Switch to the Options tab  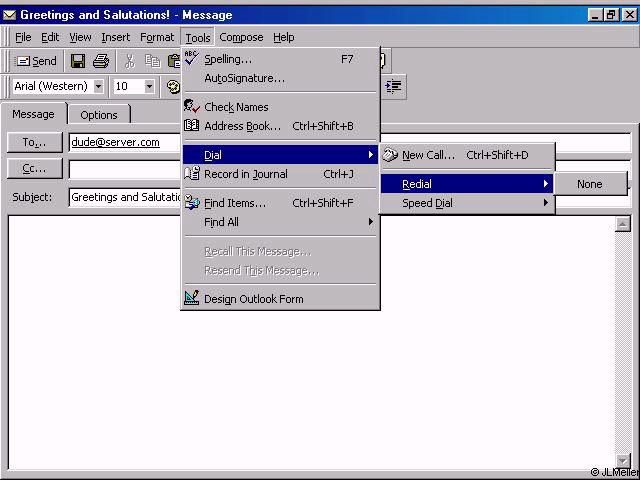pos(99,115)
